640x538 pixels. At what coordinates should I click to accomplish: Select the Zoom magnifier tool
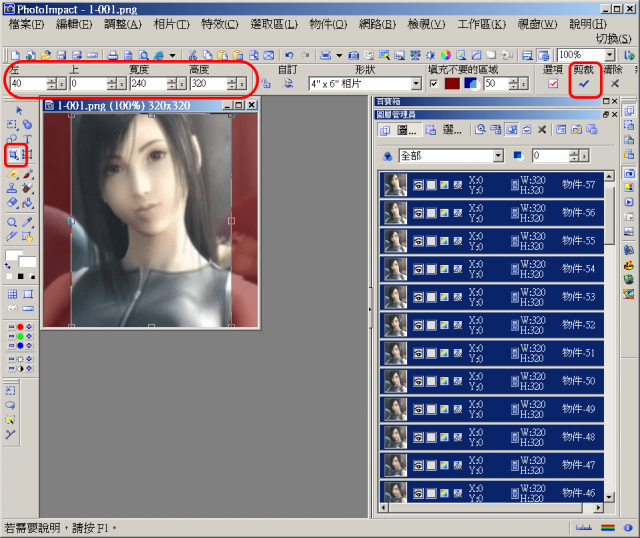(x=12, y=222)
